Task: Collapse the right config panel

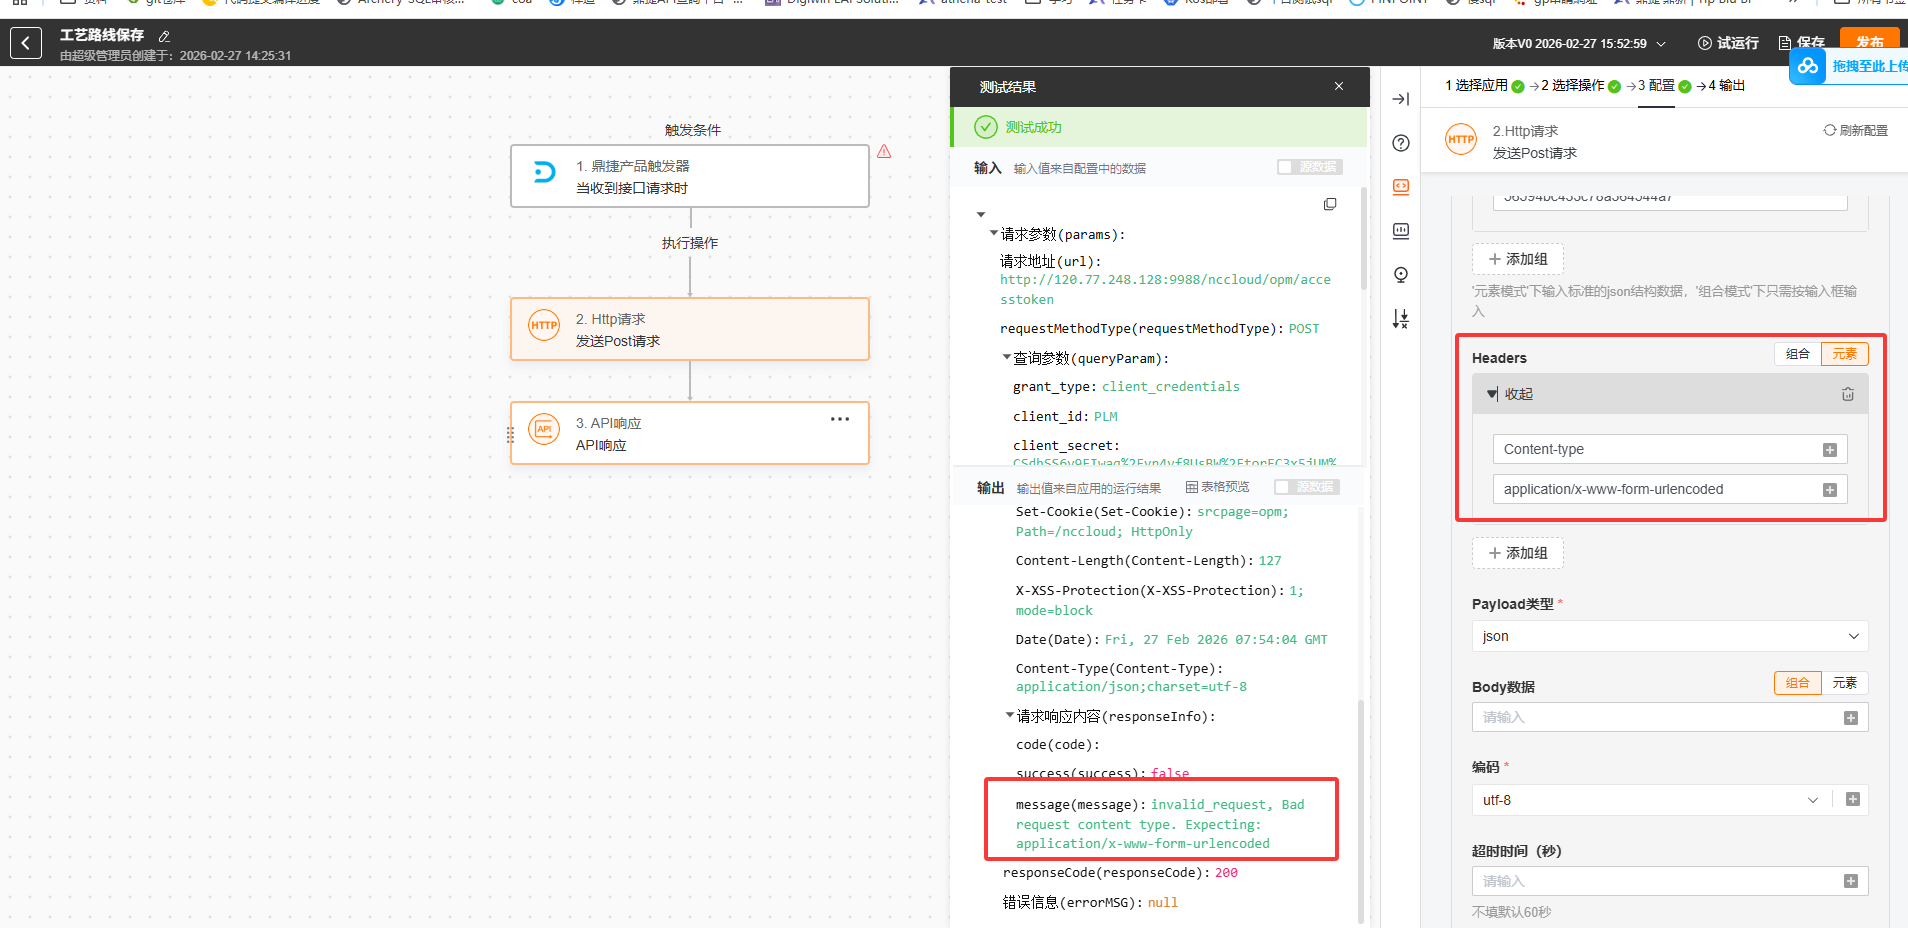Action: click(1400, 99)
